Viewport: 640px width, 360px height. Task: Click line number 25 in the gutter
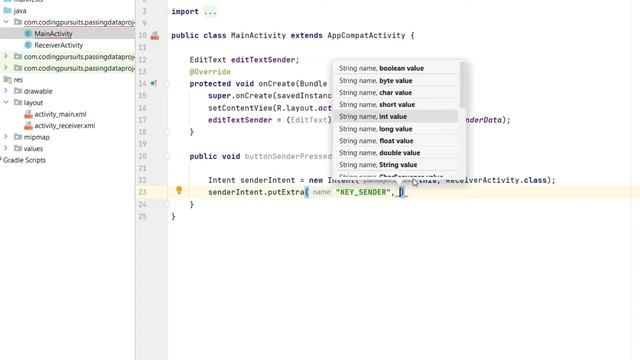click(x=142, y=216)
